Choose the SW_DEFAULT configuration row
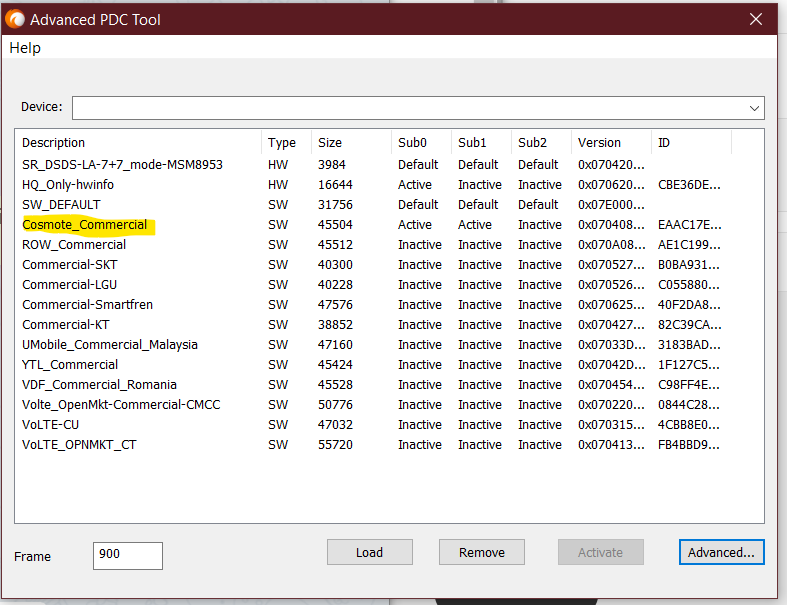Screen dimensions: 787x605 (62, 205)
